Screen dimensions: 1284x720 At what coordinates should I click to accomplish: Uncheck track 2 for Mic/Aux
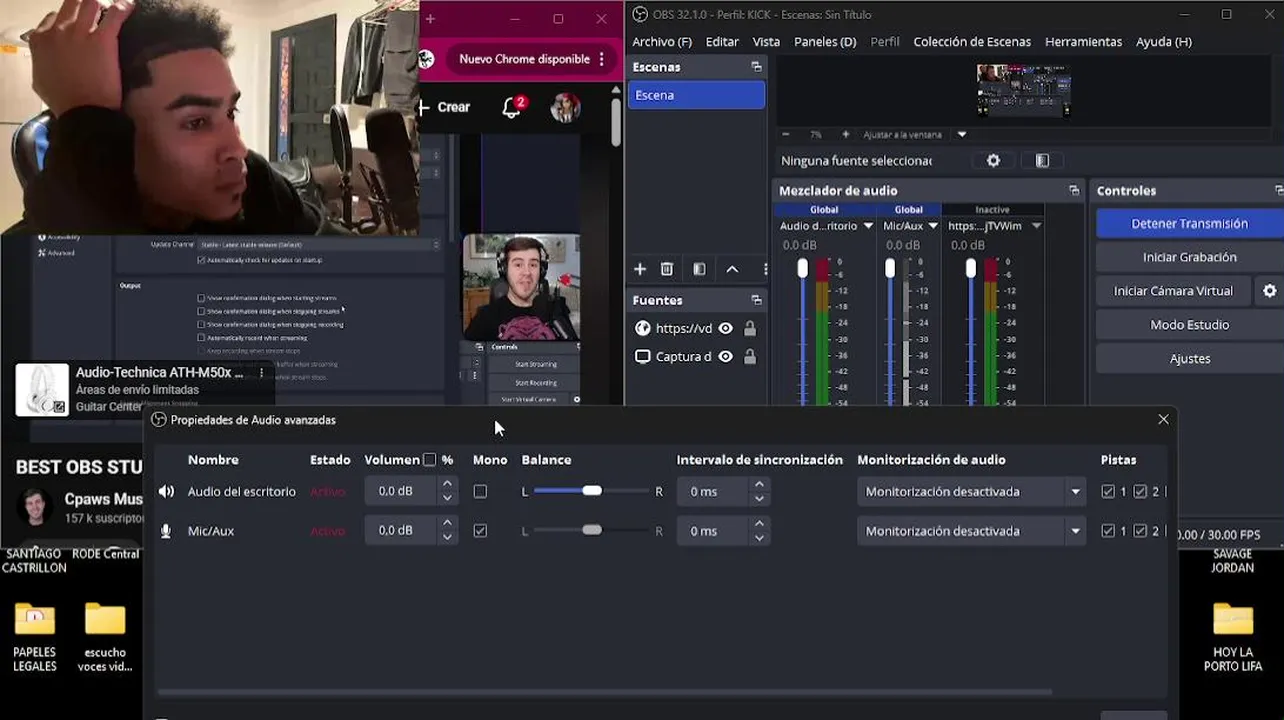pos(1140,531)
